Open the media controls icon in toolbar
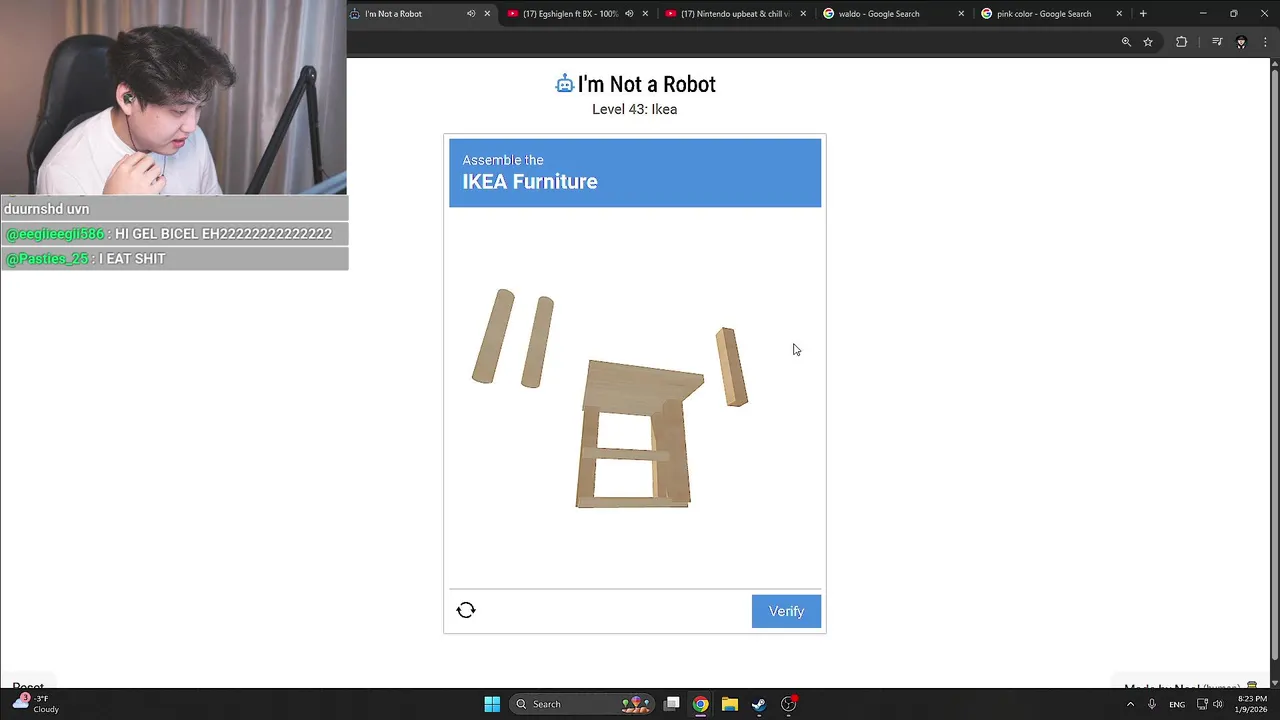 click(1217, 42)
